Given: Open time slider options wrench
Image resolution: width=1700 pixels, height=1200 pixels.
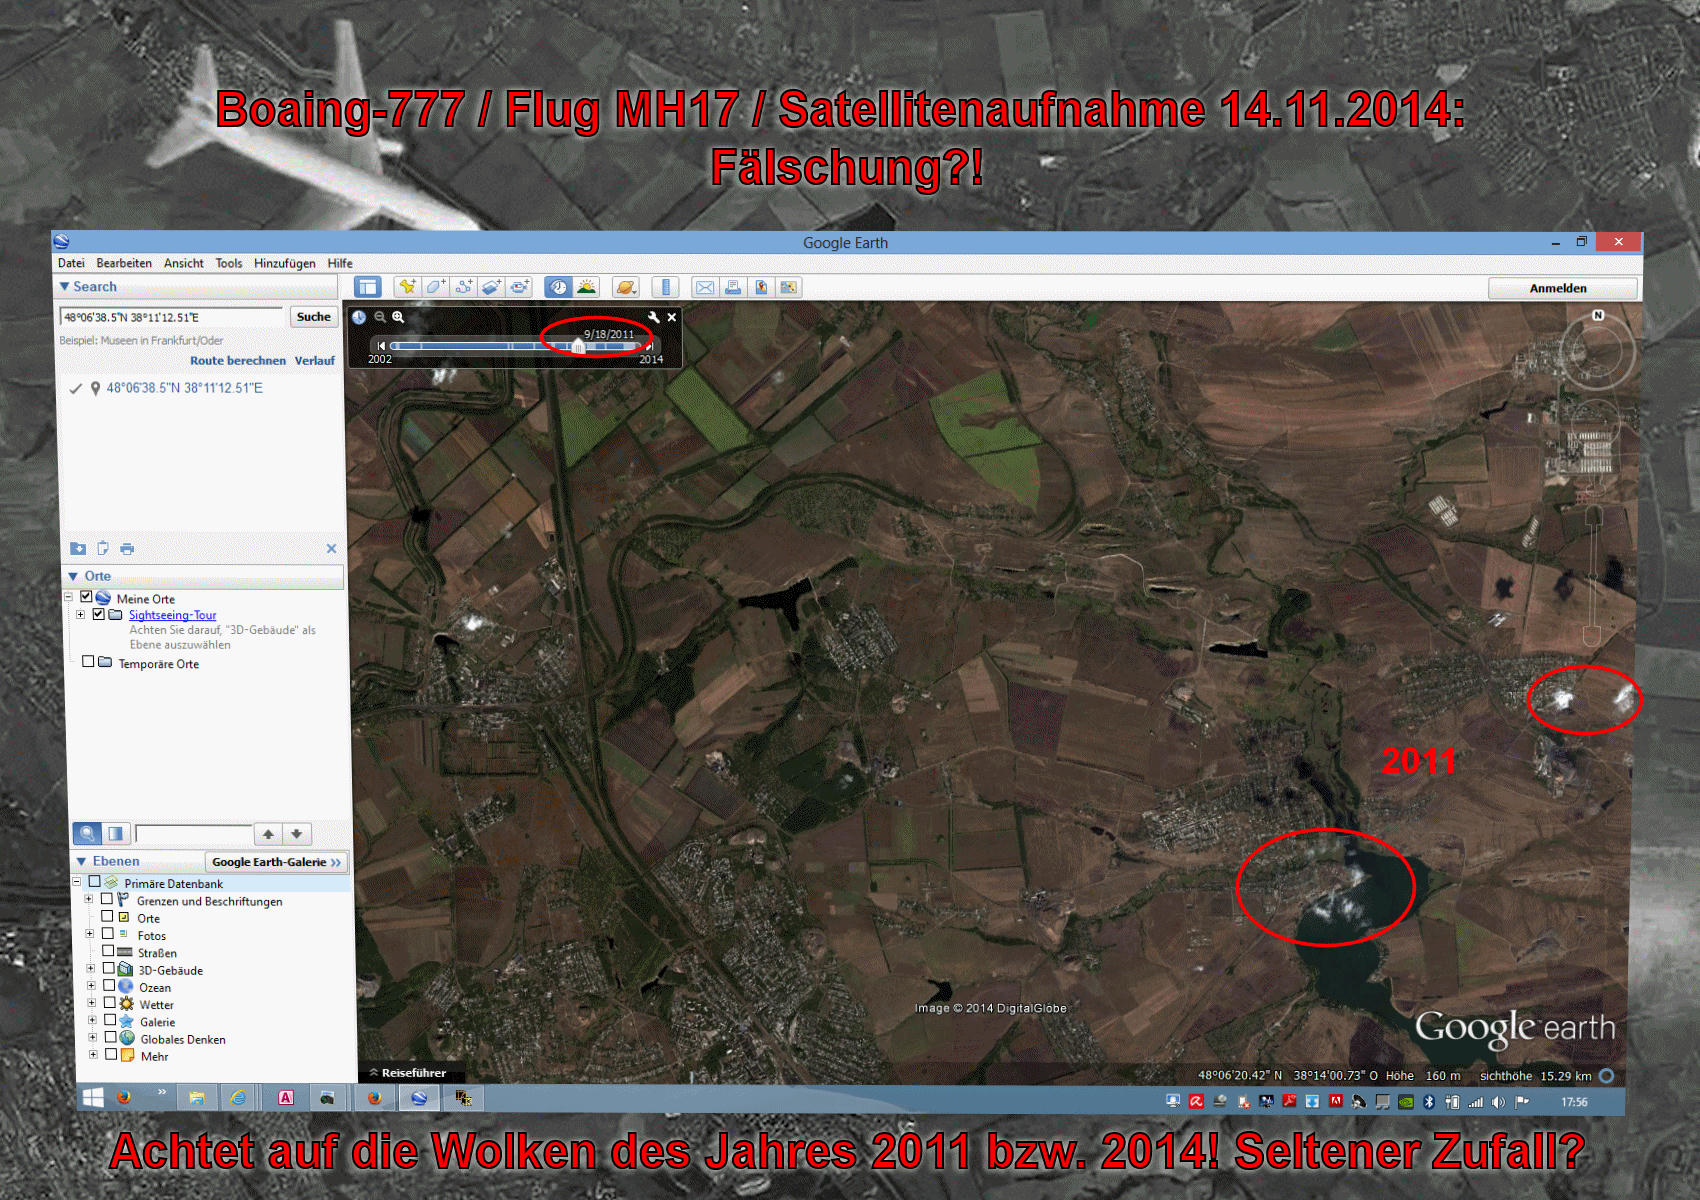Looking at the screenshot, I should [654, 317].
